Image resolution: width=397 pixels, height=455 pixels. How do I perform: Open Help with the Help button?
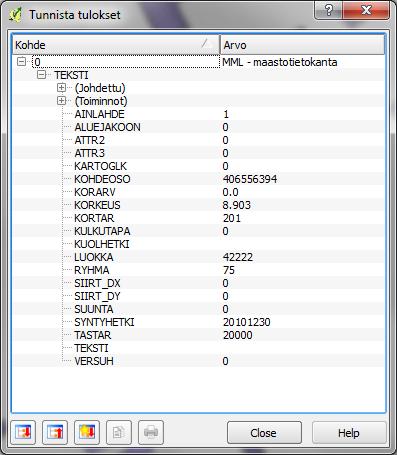click(x=349, y=433)
